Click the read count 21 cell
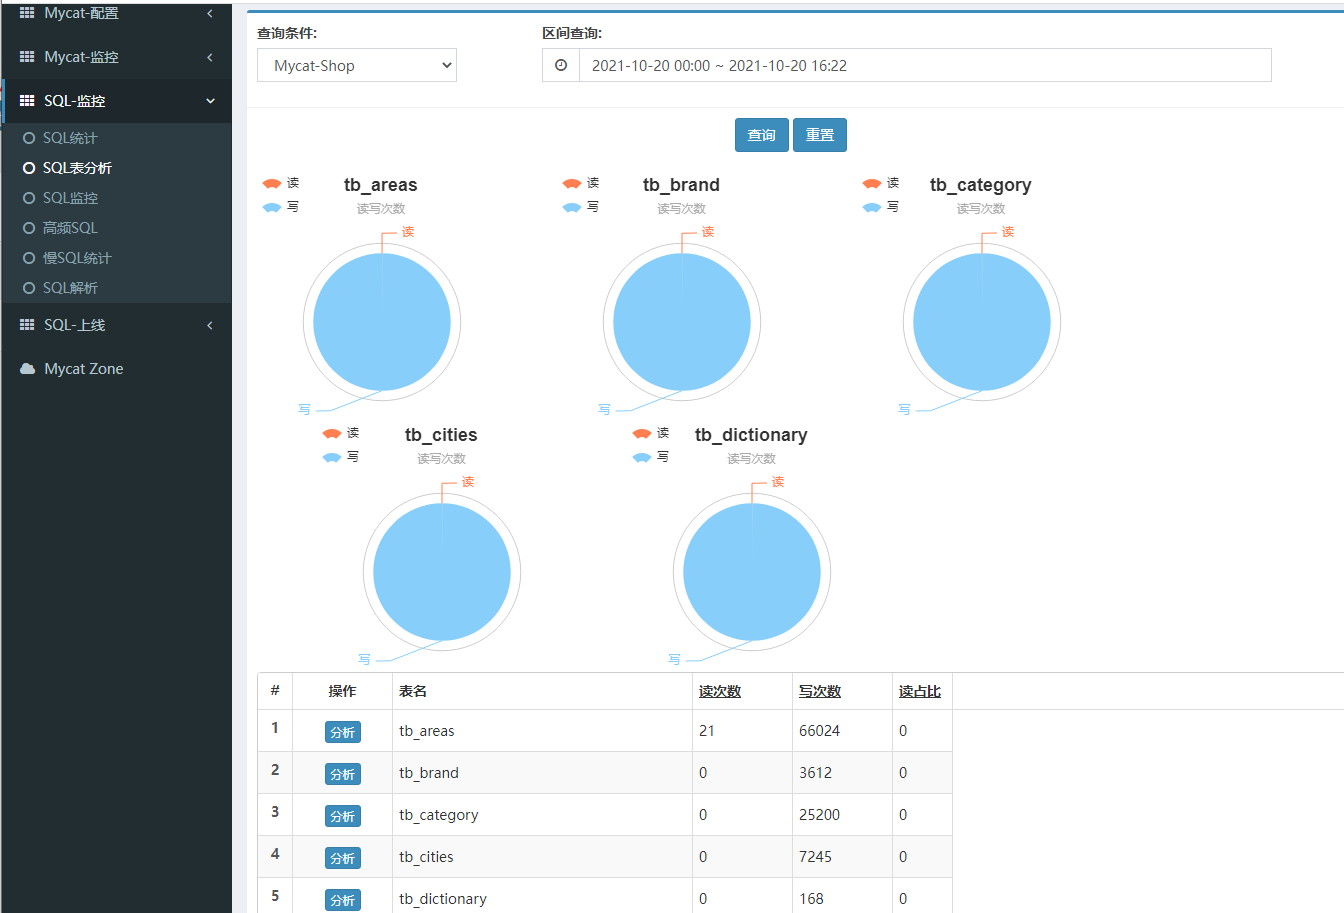Image resolution: width=1344 pixels, height=913 pixels. [742, 731]
